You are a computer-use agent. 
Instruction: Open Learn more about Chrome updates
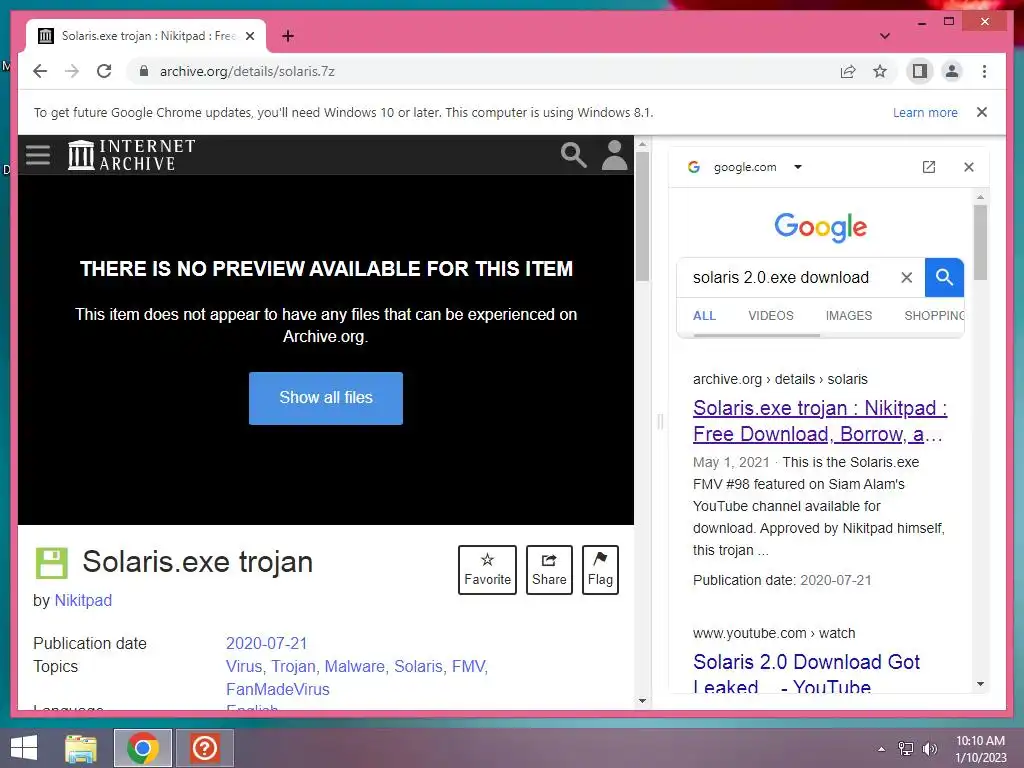coord(925,112)
